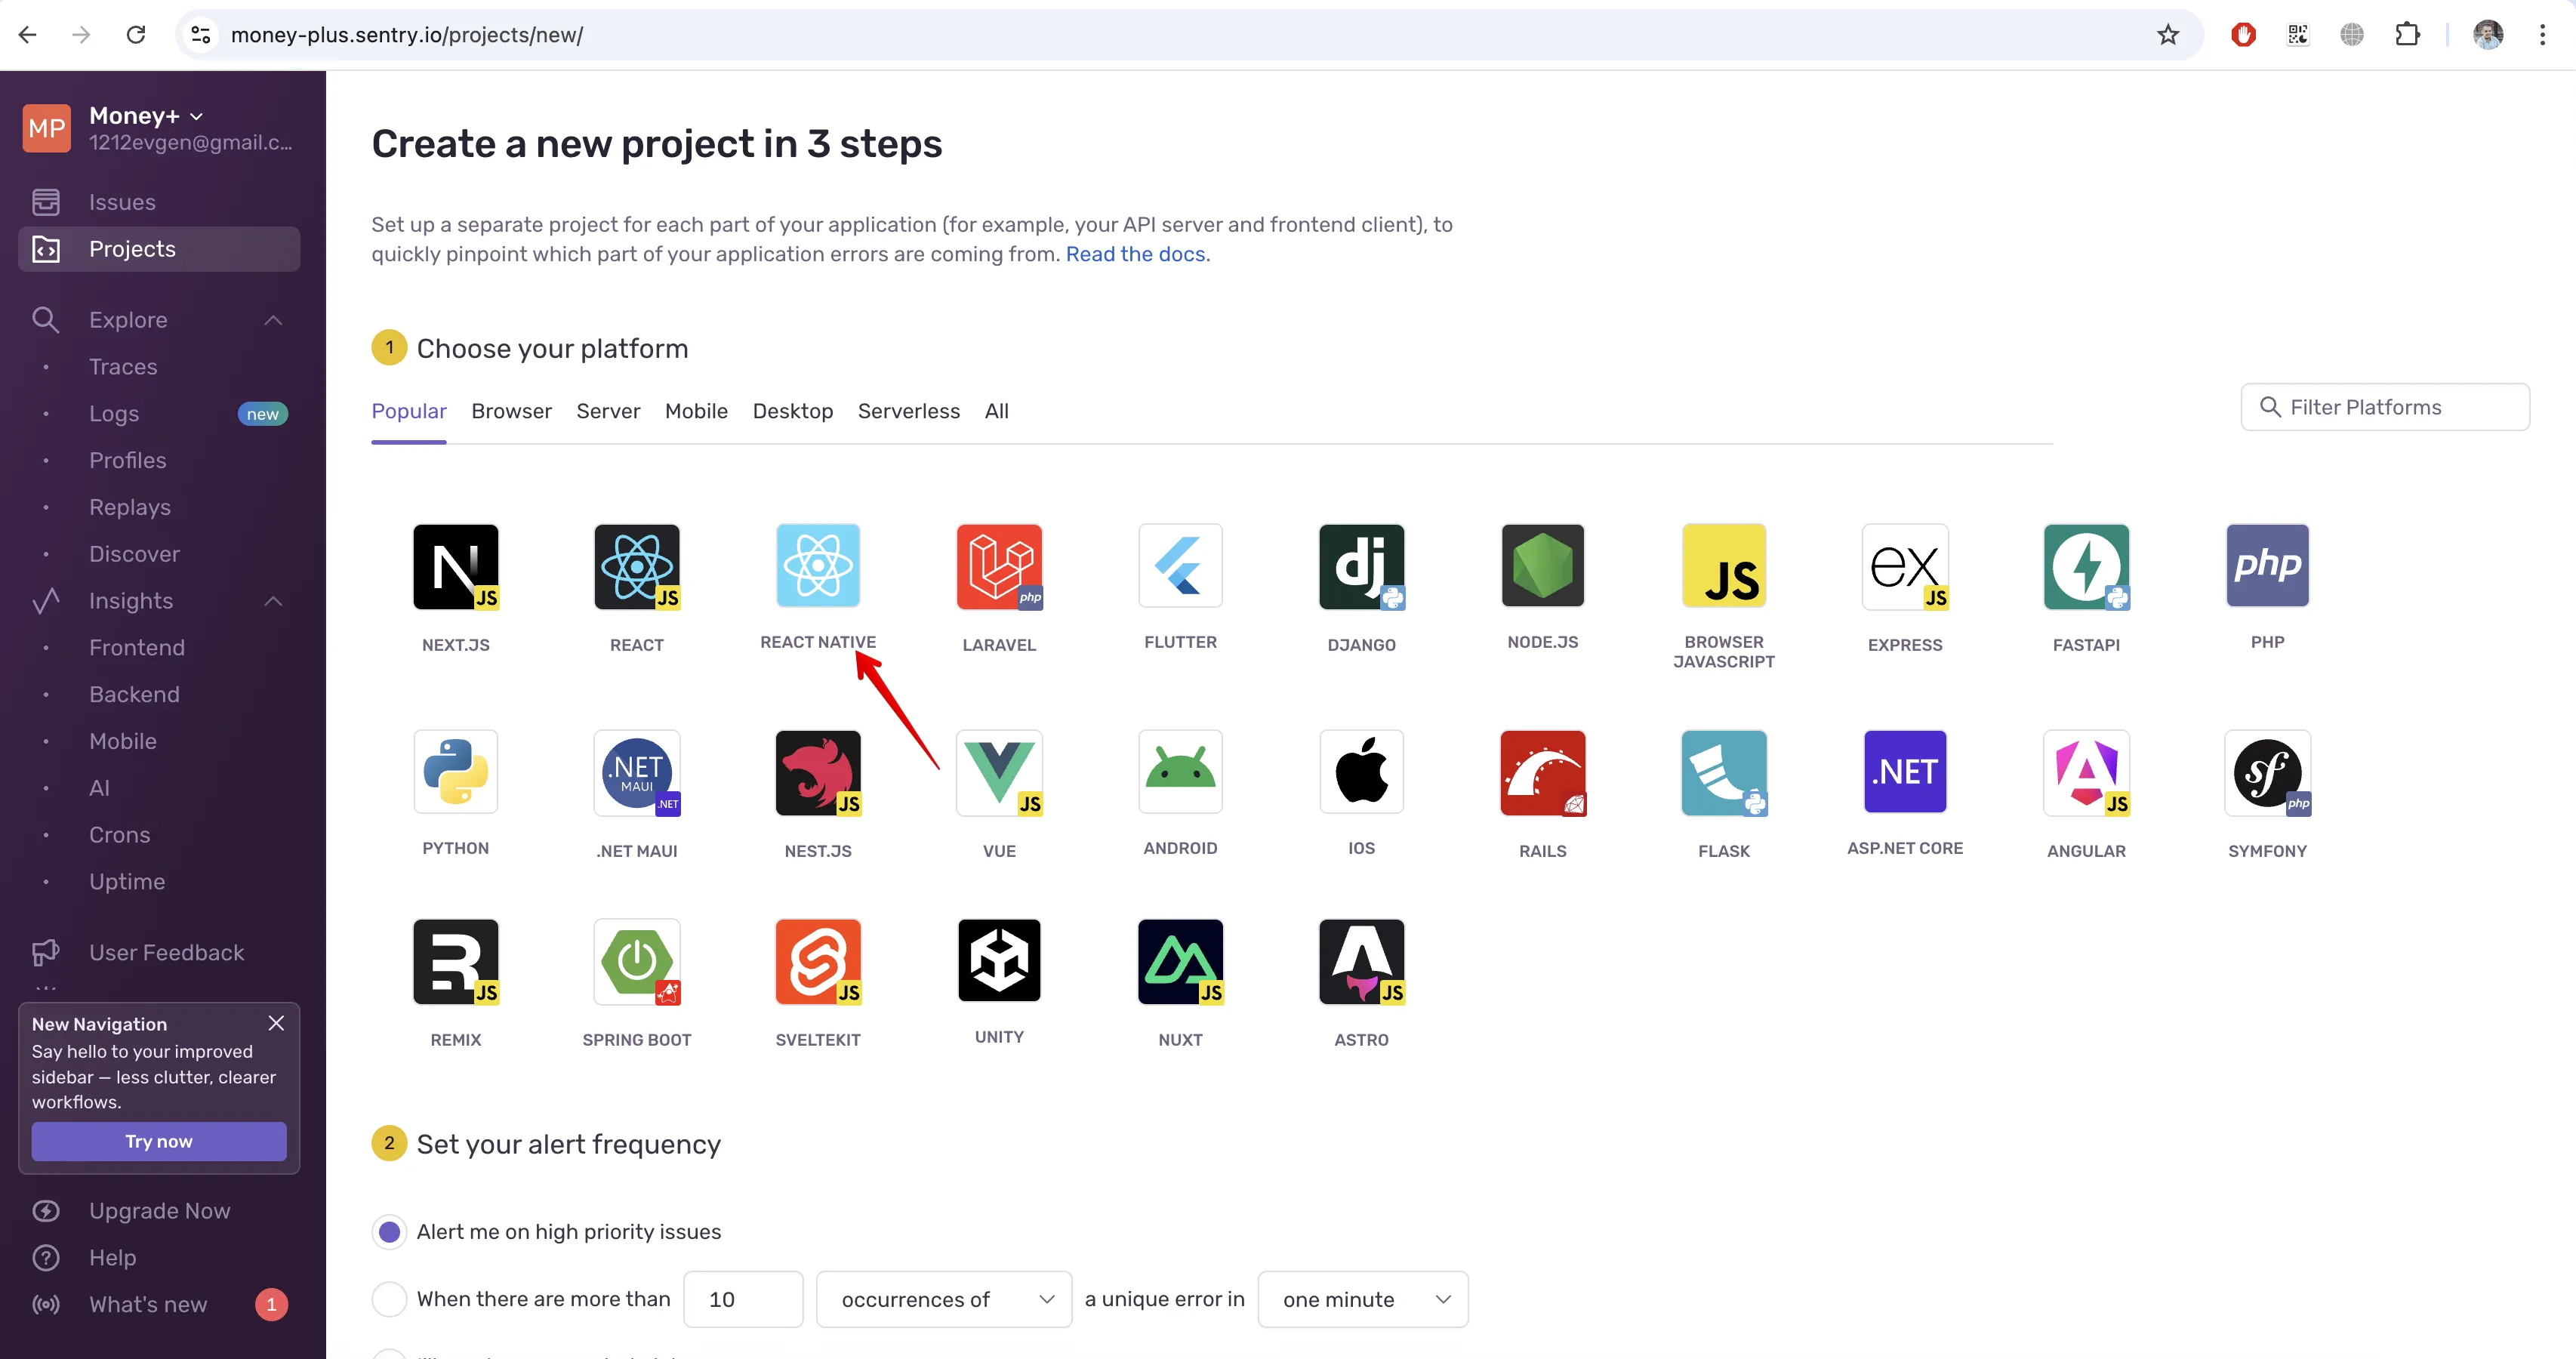Viewport: 2576px width, 1359px height.
Task: Open the 'one minute' interval dropdown
Action: click(x=1363, y=1299)
